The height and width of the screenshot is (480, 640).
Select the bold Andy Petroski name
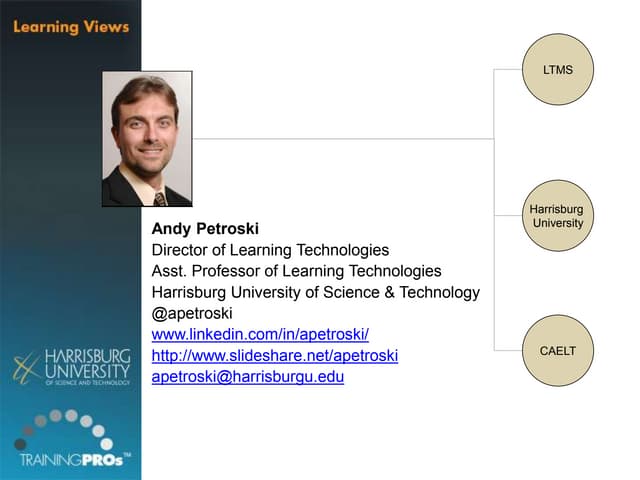coord(205,229)
